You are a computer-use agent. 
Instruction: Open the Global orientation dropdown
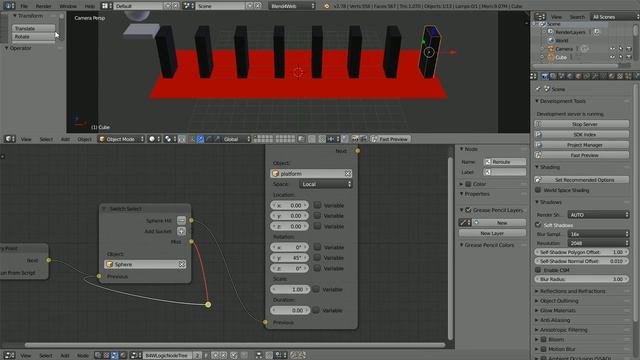(236, 139)
